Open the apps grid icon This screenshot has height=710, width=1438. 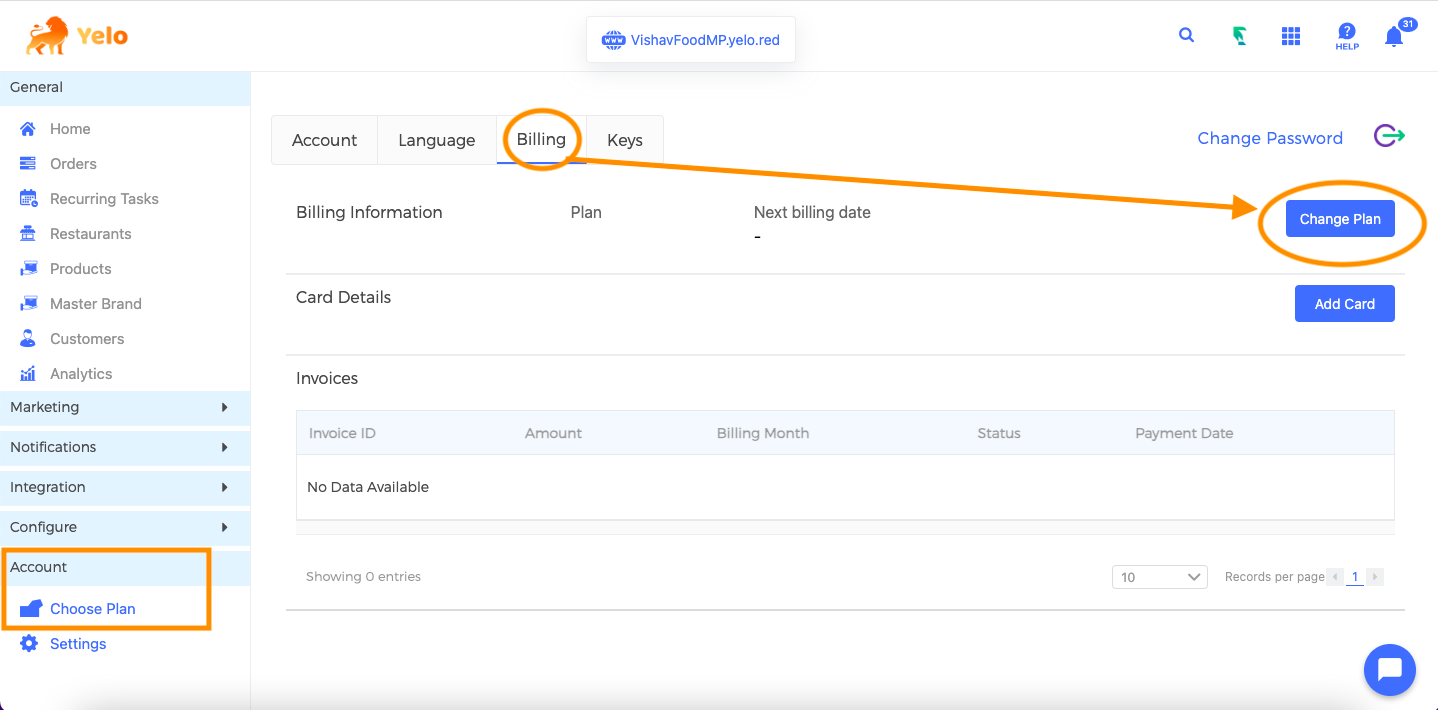(x=1291, y=36)
